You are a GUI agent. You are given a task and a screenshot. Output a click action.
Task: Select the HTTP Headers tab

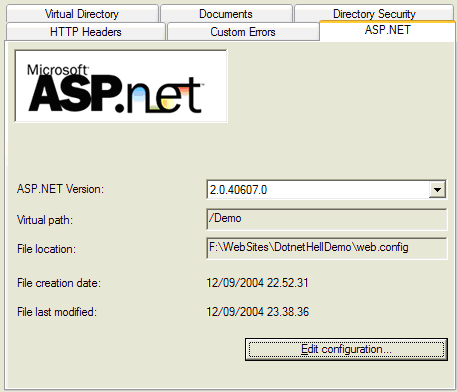click(86, 32)
